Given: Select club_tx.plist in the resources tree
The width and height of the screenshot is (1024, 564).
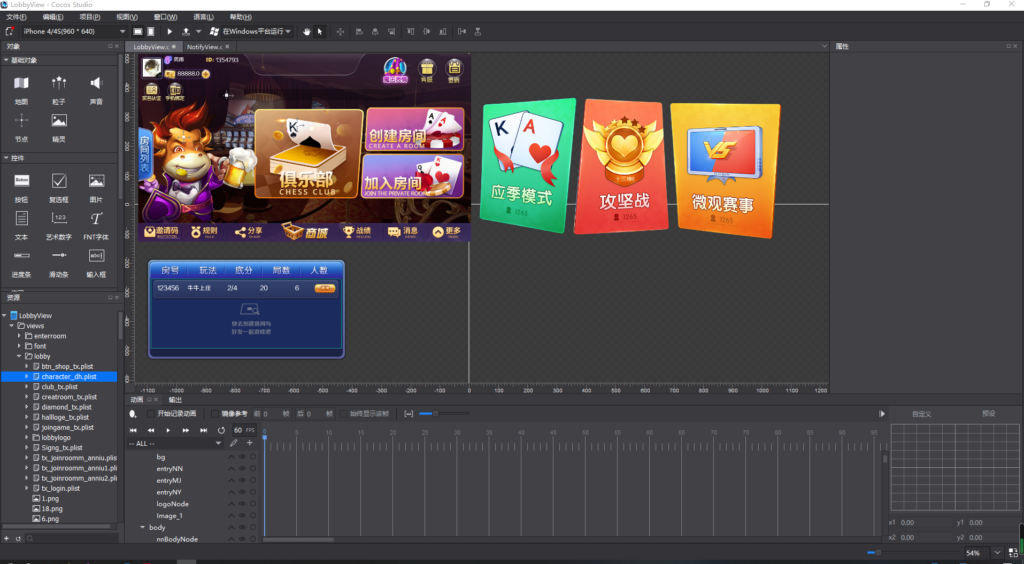Looking at the screenshot, I should pyautogui.click(x=59, y=386).
